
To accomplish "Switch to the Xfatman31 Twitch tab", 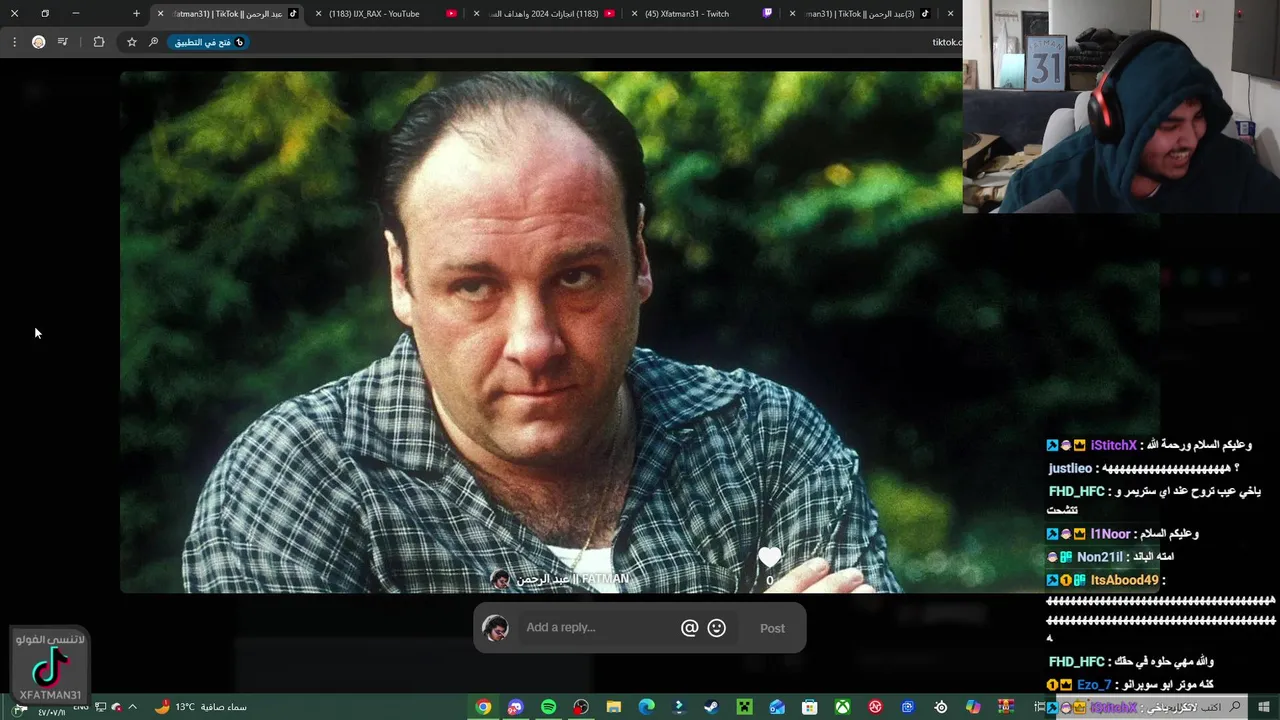I will click(700, 14).
